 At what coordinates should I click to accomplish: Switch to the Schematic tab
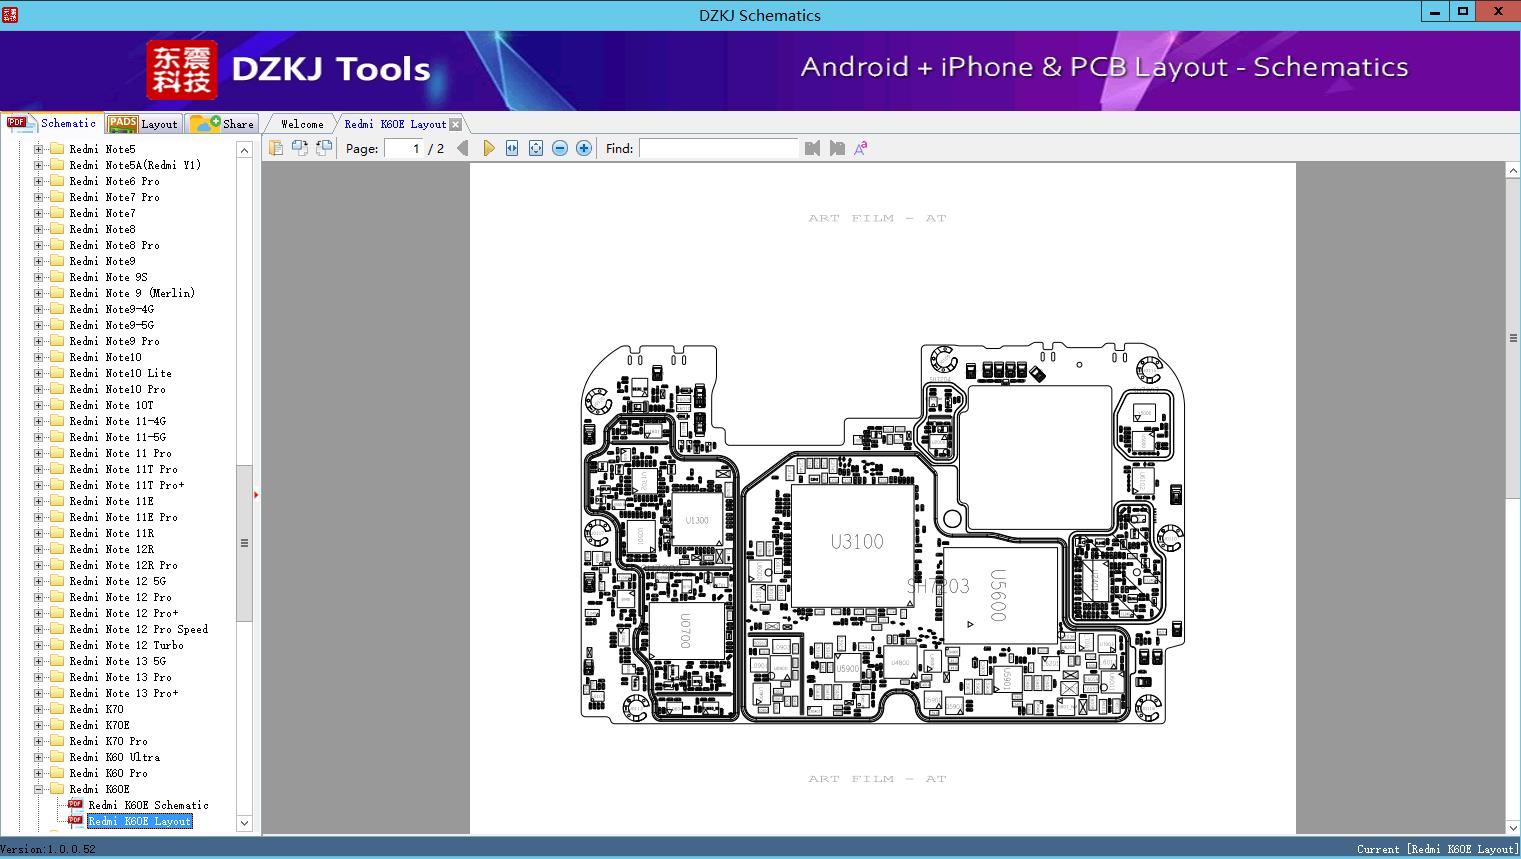[52, 123]
